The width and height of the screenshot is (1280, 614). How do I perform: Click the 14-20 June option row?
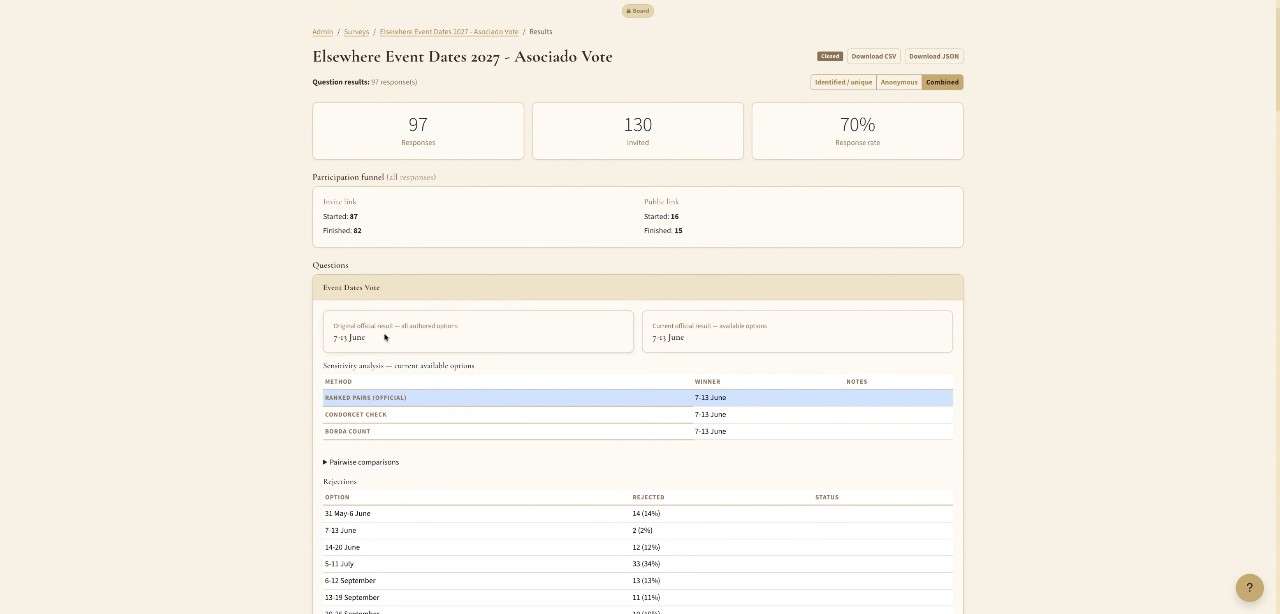coord(638,547)
